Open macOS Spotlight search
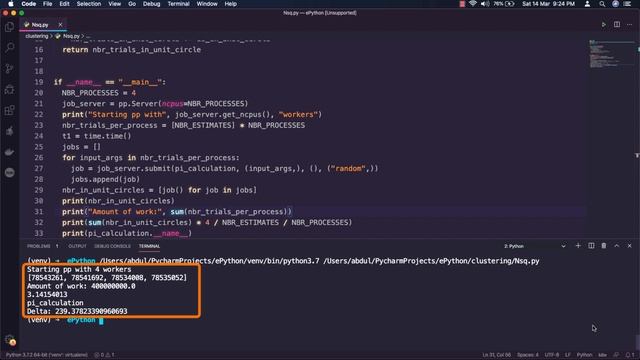Screen dimensions: 640x360 (x=602, y=4)
